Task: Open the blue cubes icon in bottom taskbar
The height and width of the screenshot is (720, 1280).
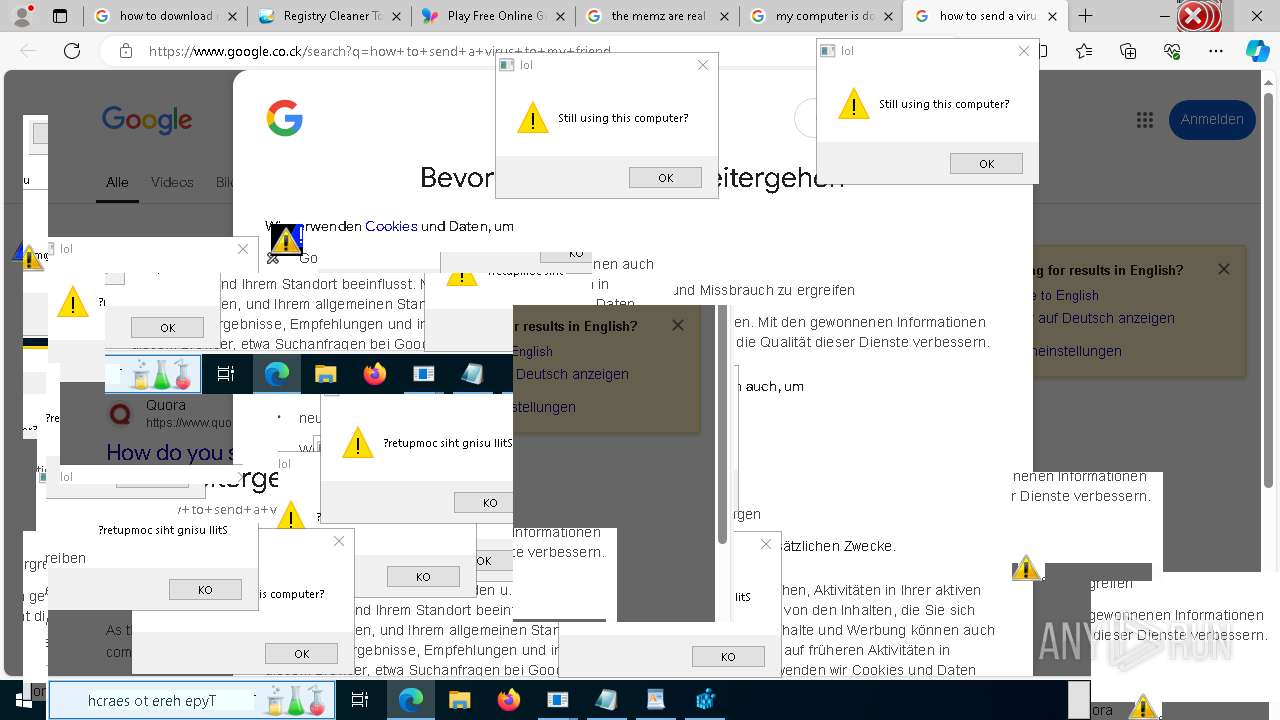Action: (706, 701)
